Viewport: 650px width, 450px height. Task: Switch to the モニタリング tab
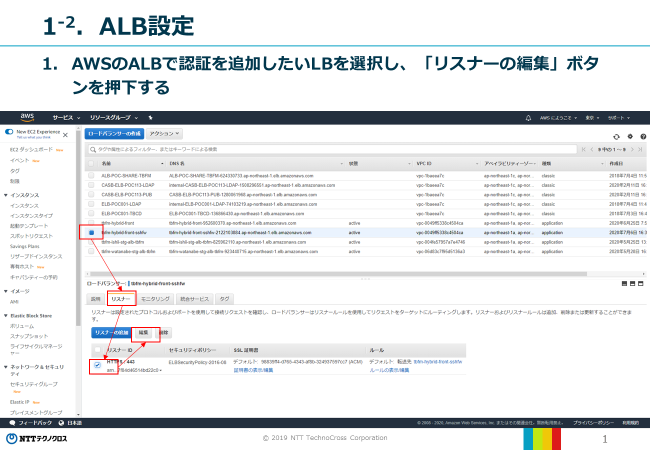(x=155, y=299)
